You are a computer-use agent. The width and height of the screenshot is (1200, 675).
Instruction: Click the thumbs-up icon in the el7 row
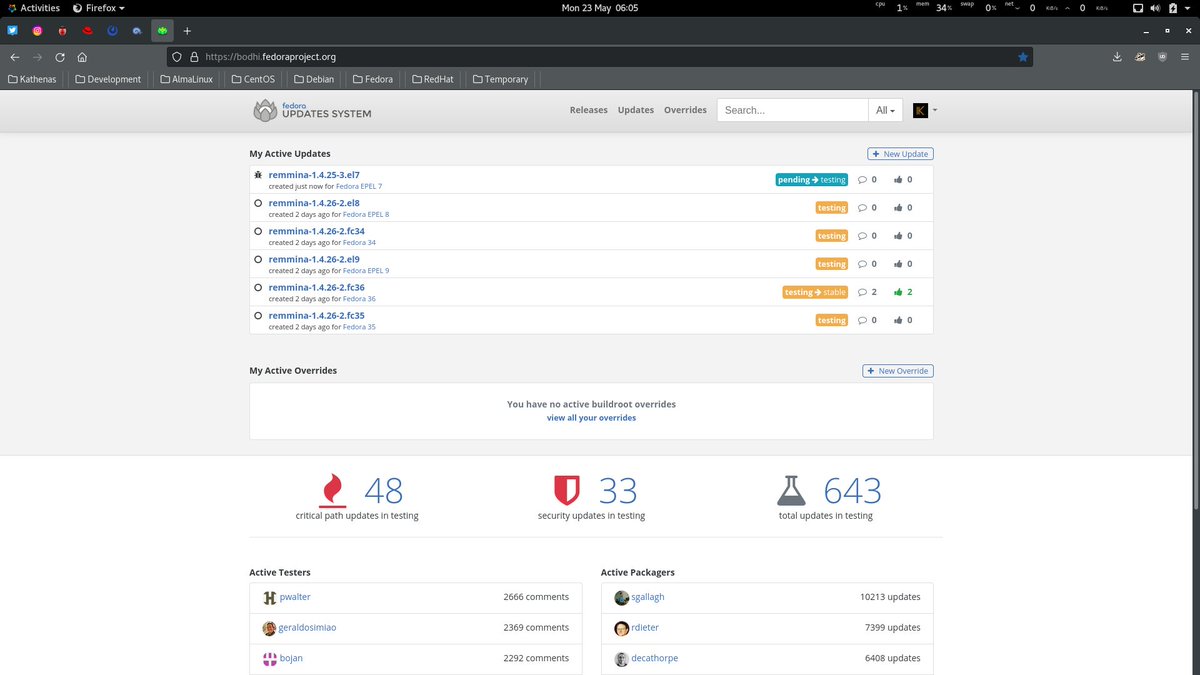tap(898, 180)
